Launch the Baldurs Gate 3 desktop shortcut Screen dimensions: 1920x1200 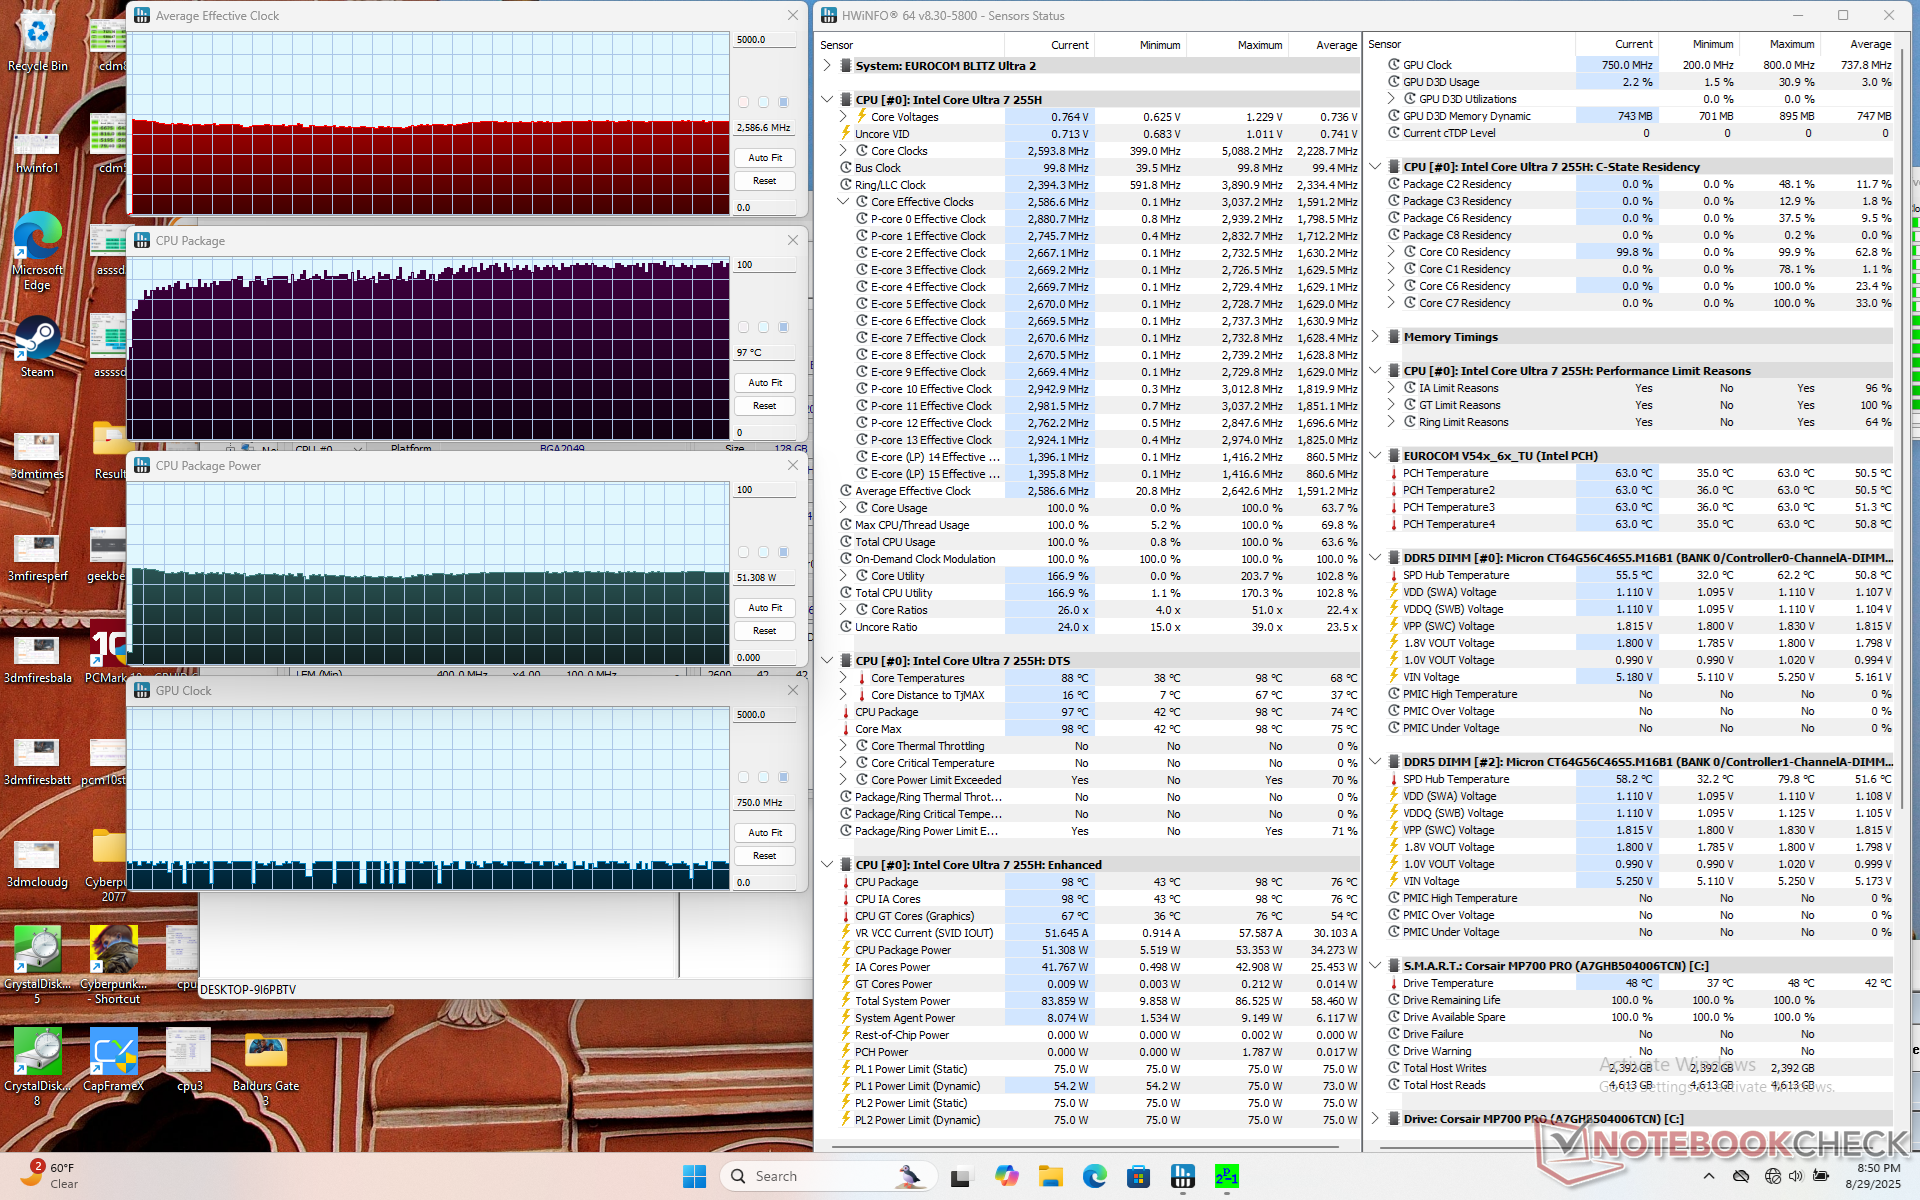click(x=266, y=1067)
